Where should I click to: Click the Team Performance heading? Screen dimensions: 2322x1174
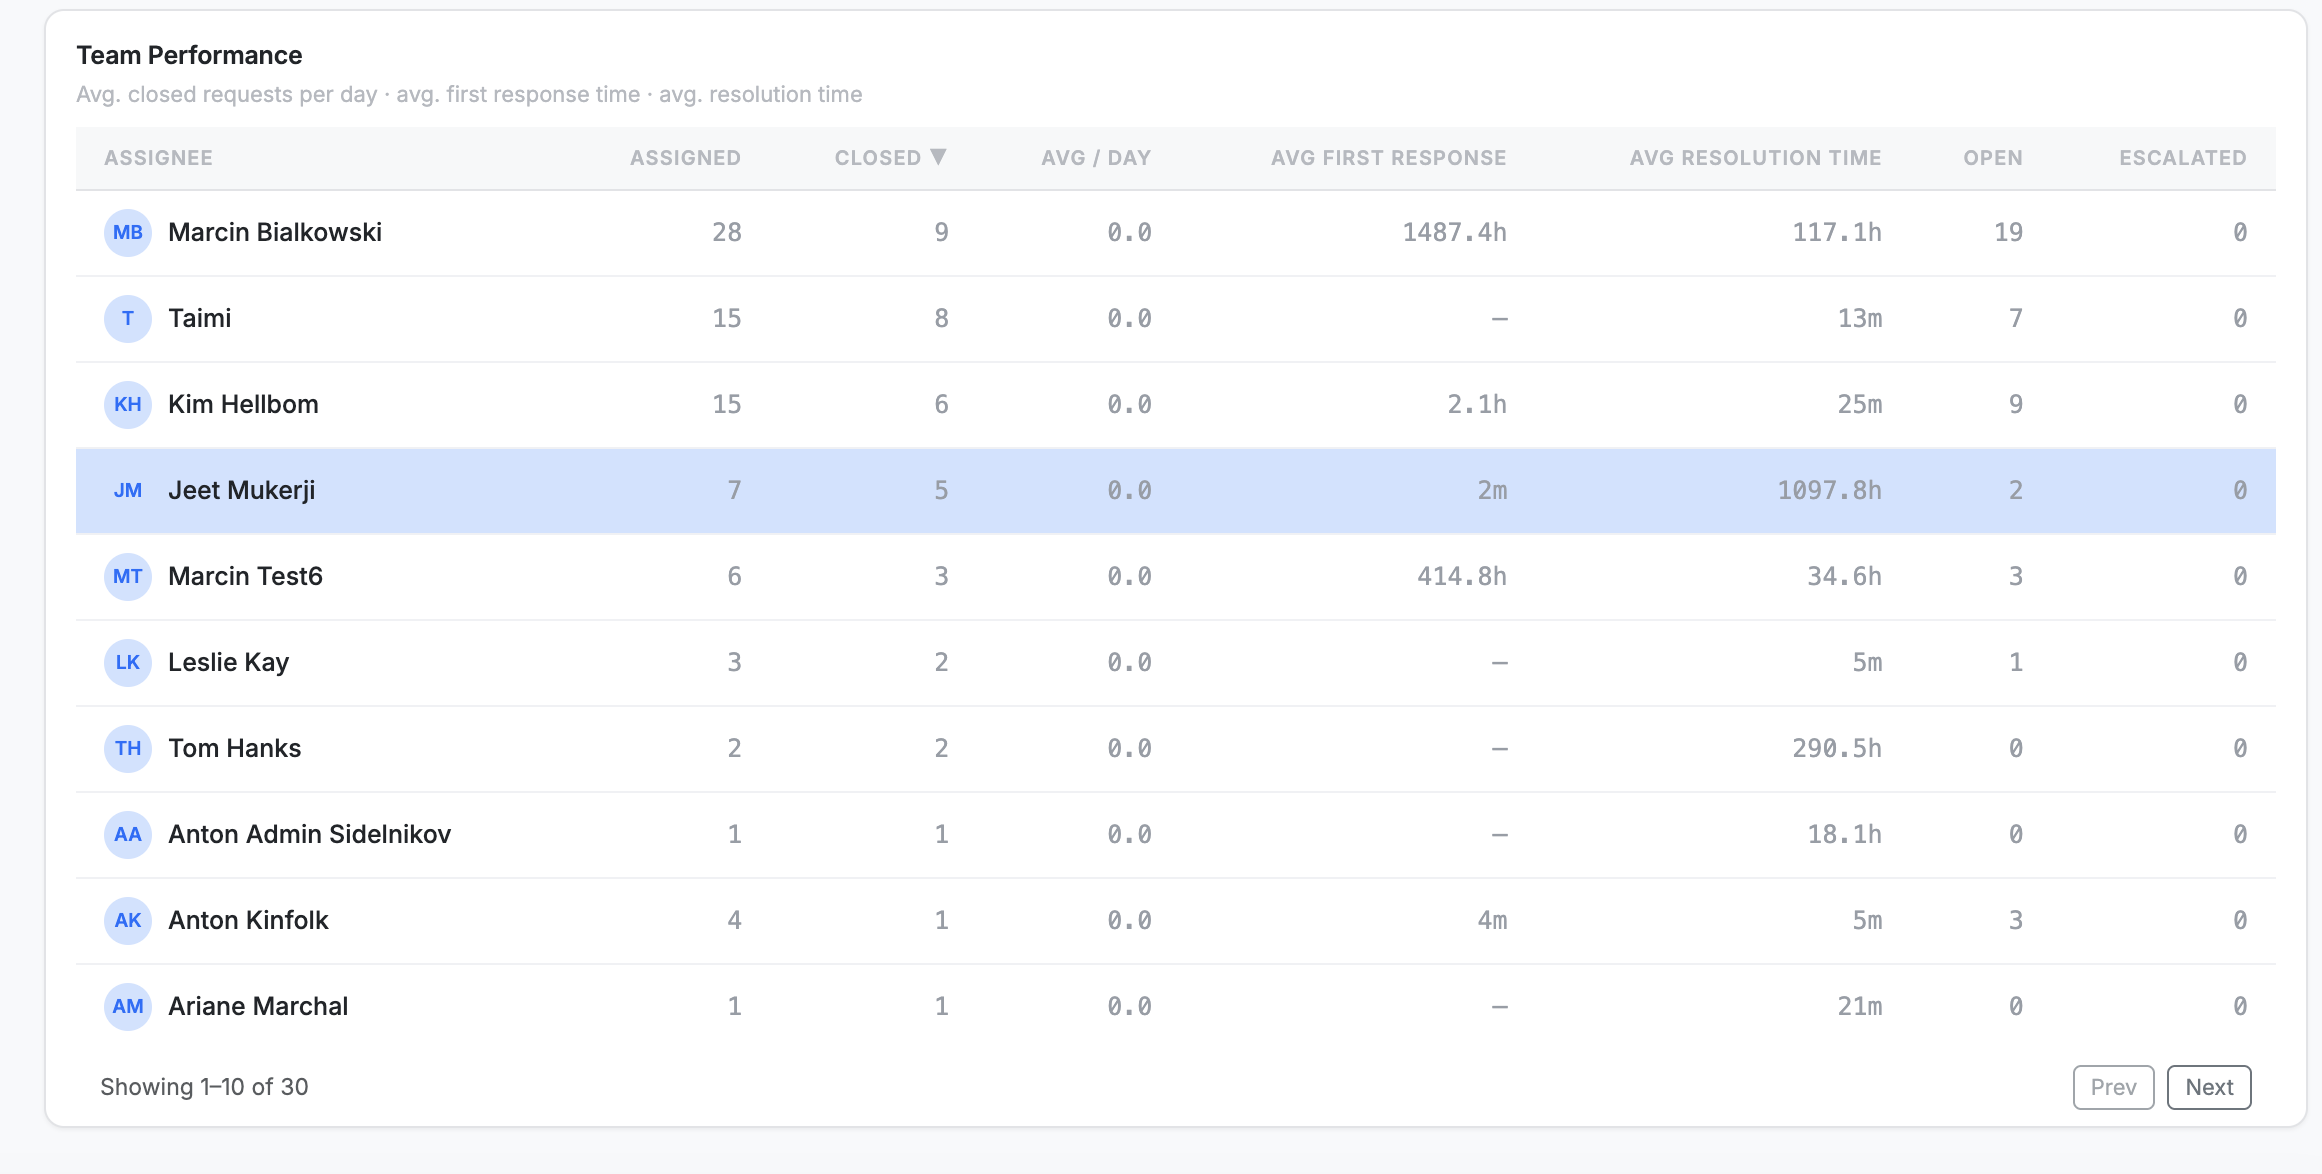(189, 55)
